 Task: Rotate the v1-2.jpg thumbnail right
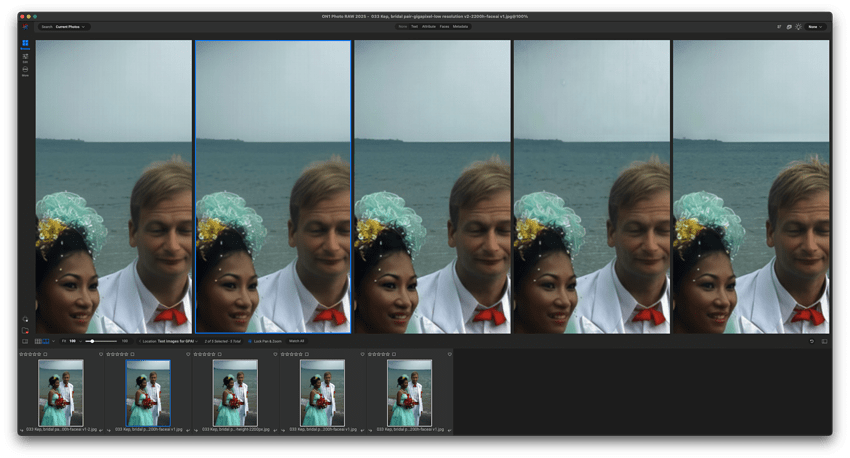click(x=101, y=430)
